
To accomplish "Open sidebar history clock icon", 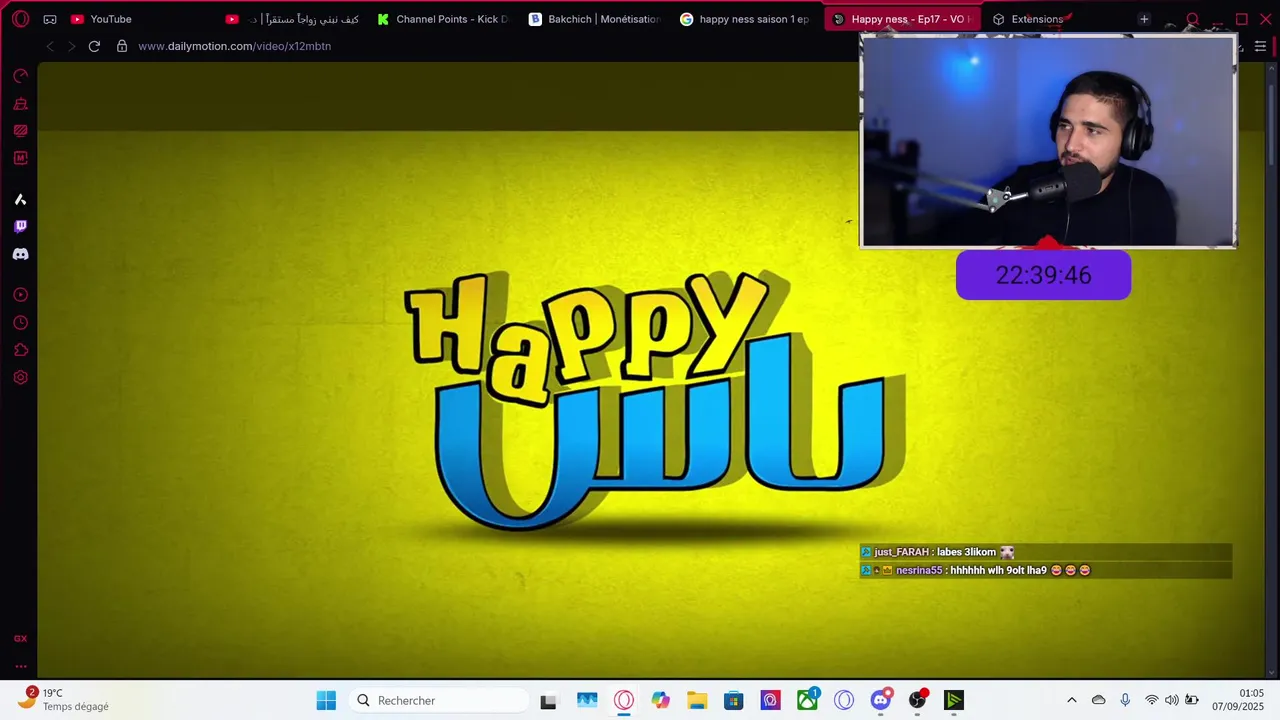I will pos(20,323).
